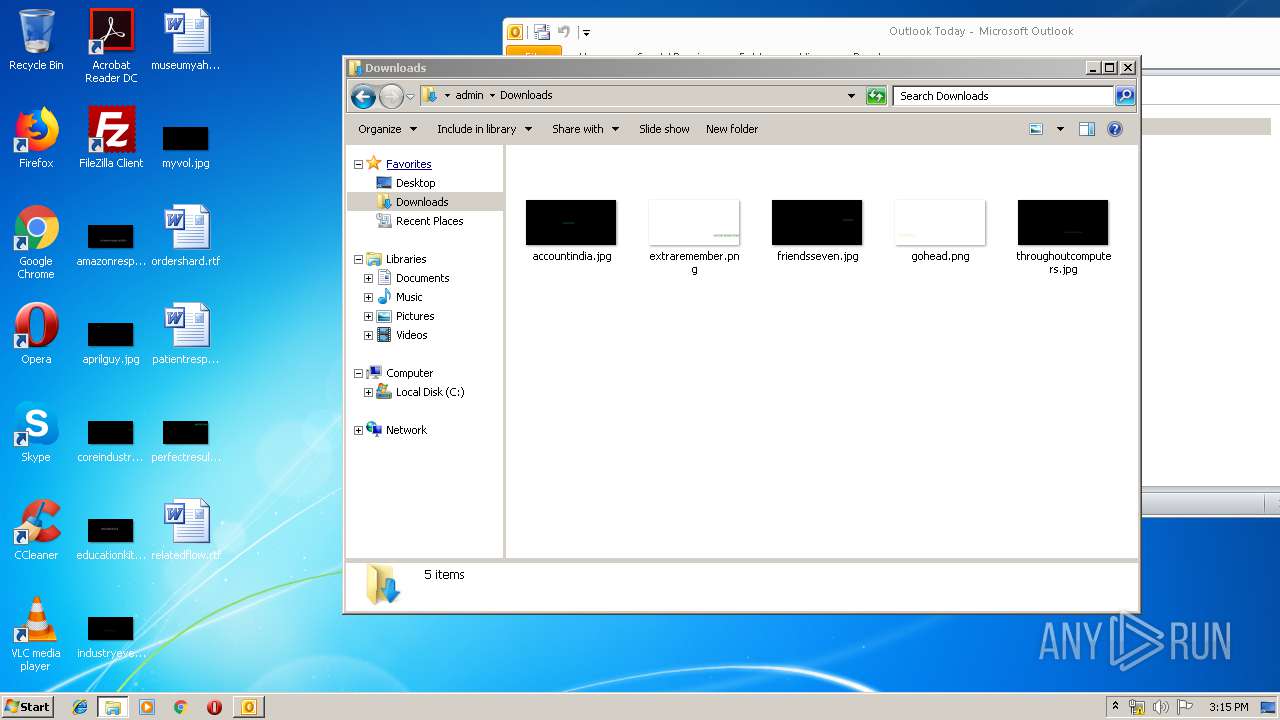1280x720 pixels.
Task: Open recent pages dropdown arrow
Action: click(x=410, y=97)
